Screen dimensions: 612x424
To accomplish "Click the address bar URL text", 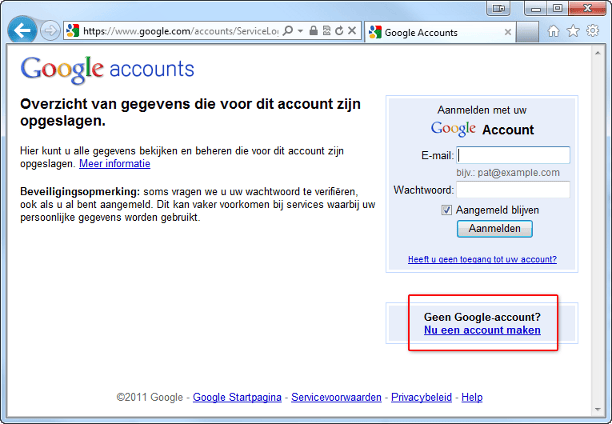I will 181,31.
